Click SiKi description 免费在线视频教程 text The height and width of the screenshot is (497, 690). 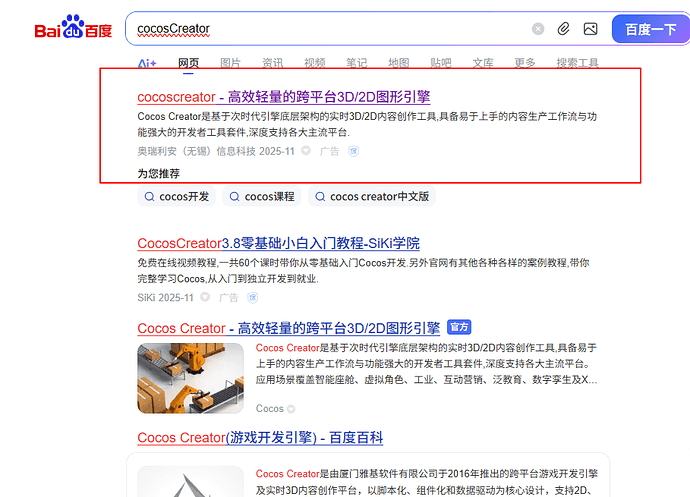coord(363,271)
